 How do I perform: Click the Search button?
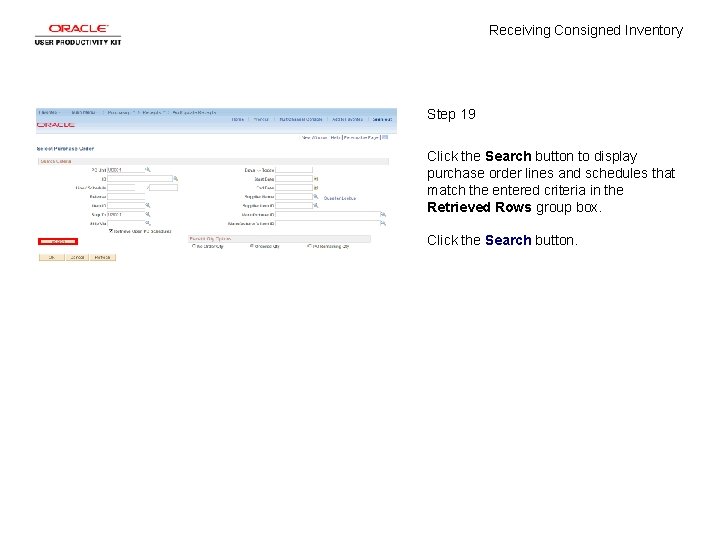[58, 242]
